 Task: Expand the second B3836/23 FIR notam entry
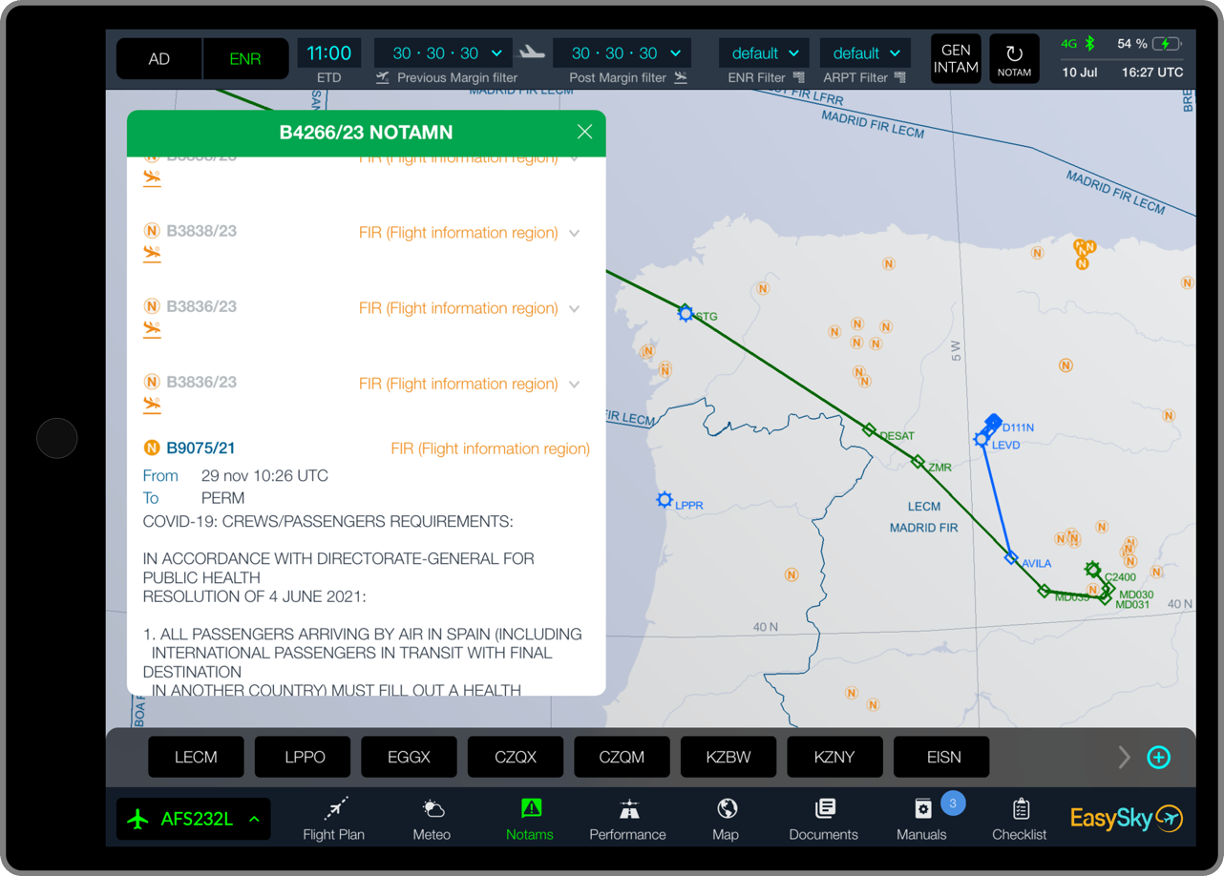[x=575, y=384]
